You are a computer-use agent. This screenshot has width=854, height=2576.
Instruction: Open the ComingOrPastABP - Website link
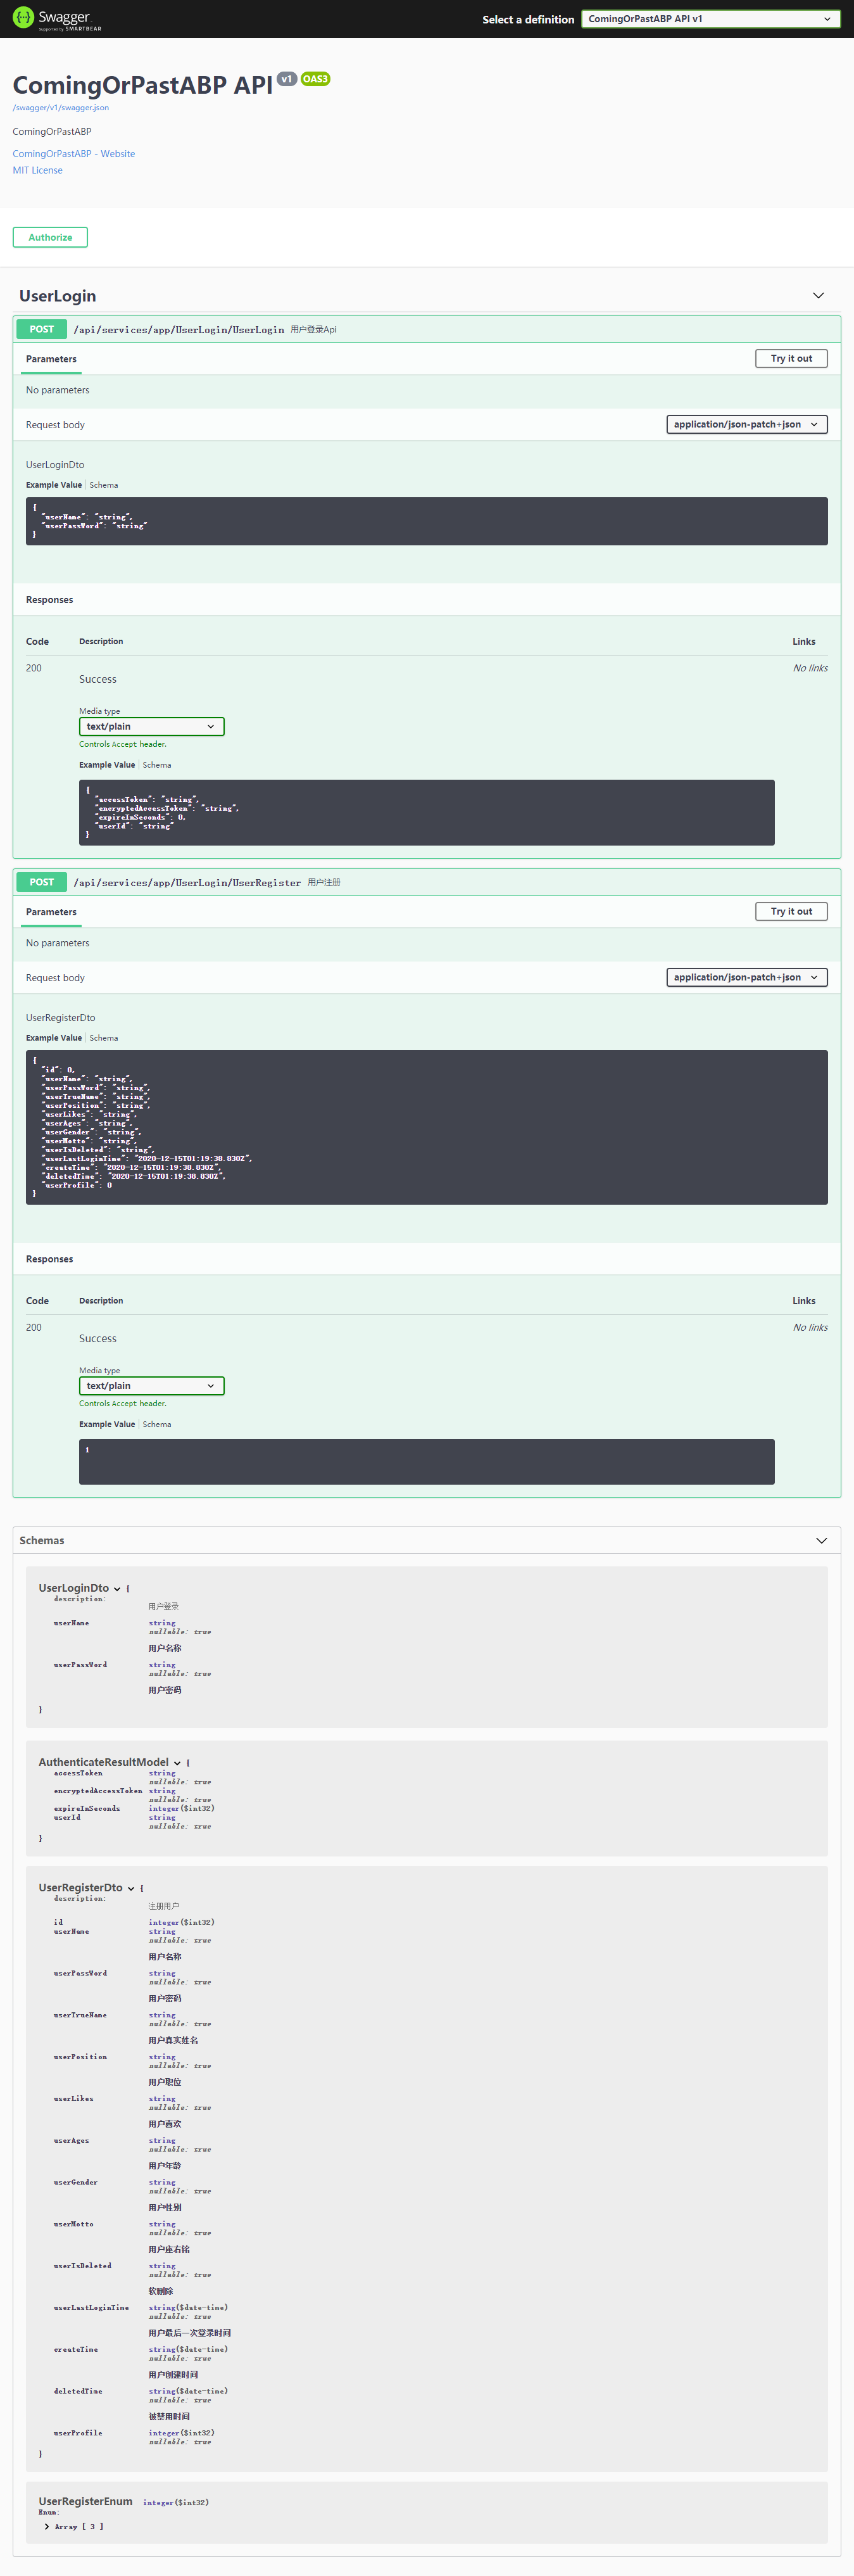click(74, 154)
